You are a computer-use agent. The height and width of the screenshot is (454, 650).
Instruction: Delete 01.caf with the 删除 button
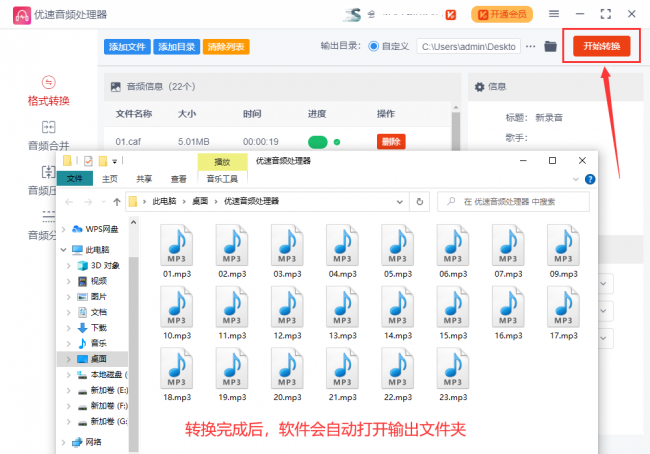pyautogui.click(x=391, y=142)
